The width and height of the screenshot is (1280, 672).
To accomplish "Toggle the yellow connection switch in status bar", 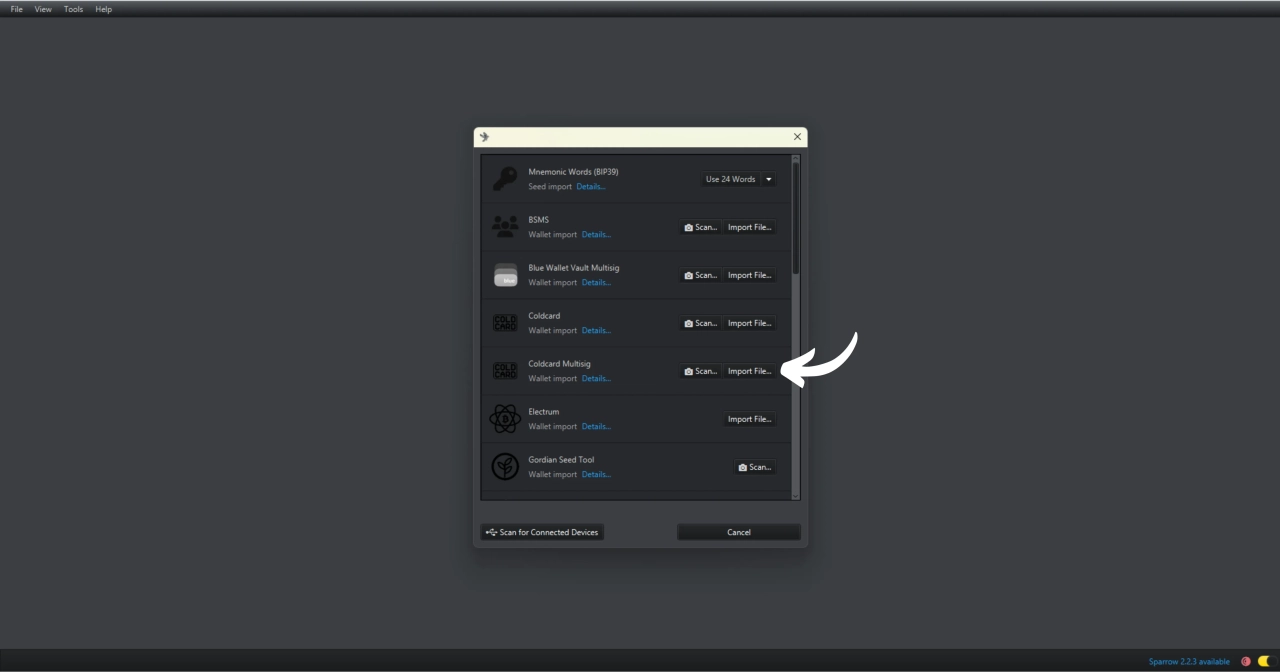I will [1266, 661].
